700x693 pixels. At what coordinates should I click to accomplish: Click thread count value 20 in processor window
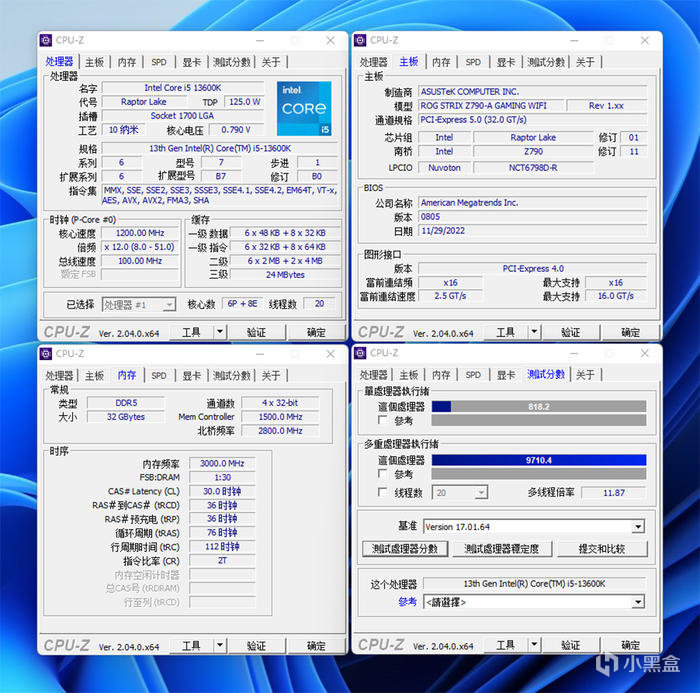(x=320, y=304)
